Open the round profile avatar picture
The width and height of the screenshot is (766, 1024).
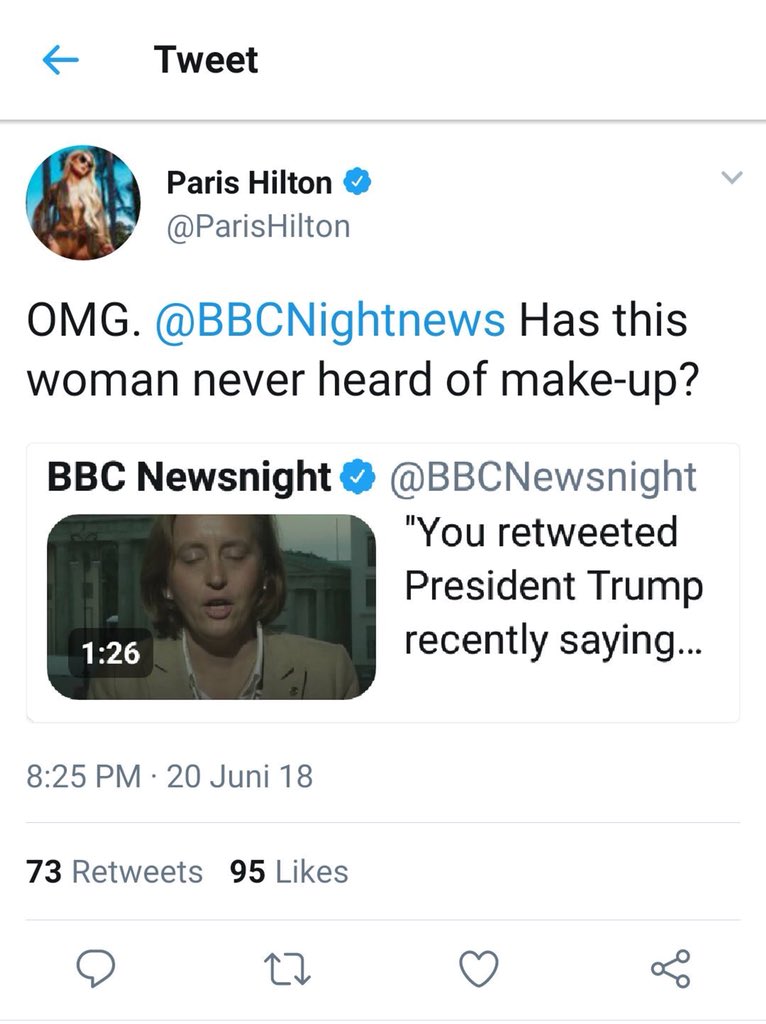[x=83, y=203]
